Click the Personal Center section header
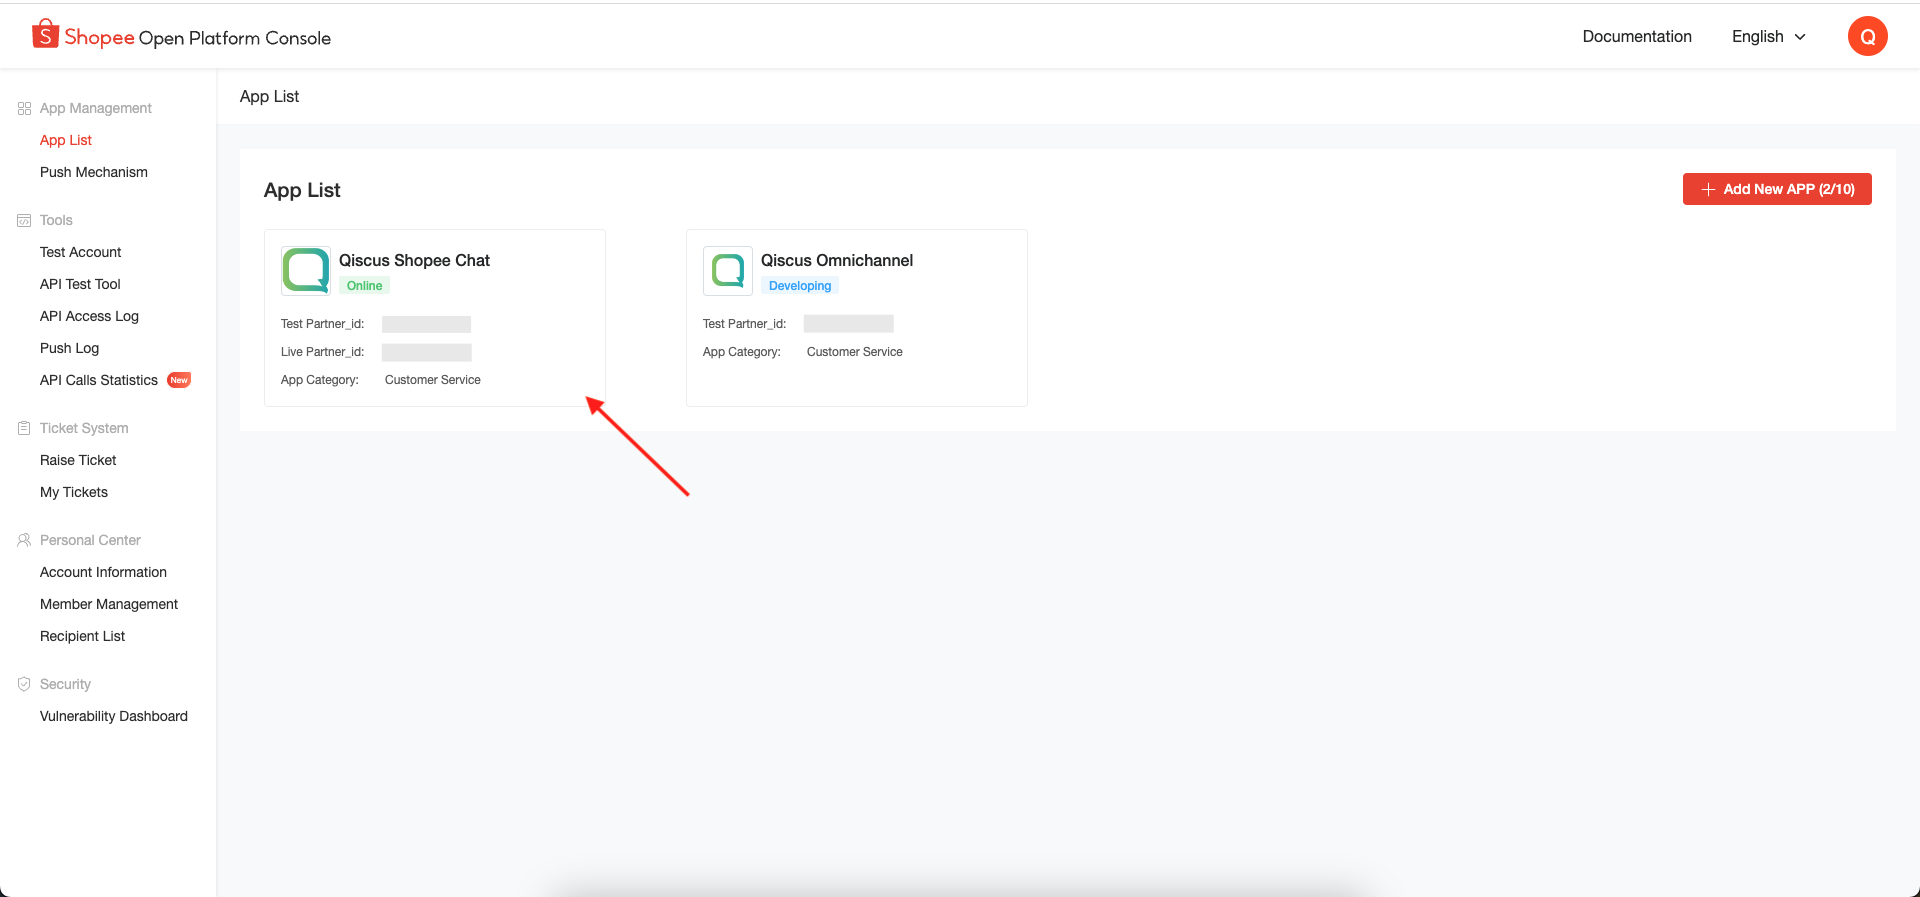 (90, 540)
